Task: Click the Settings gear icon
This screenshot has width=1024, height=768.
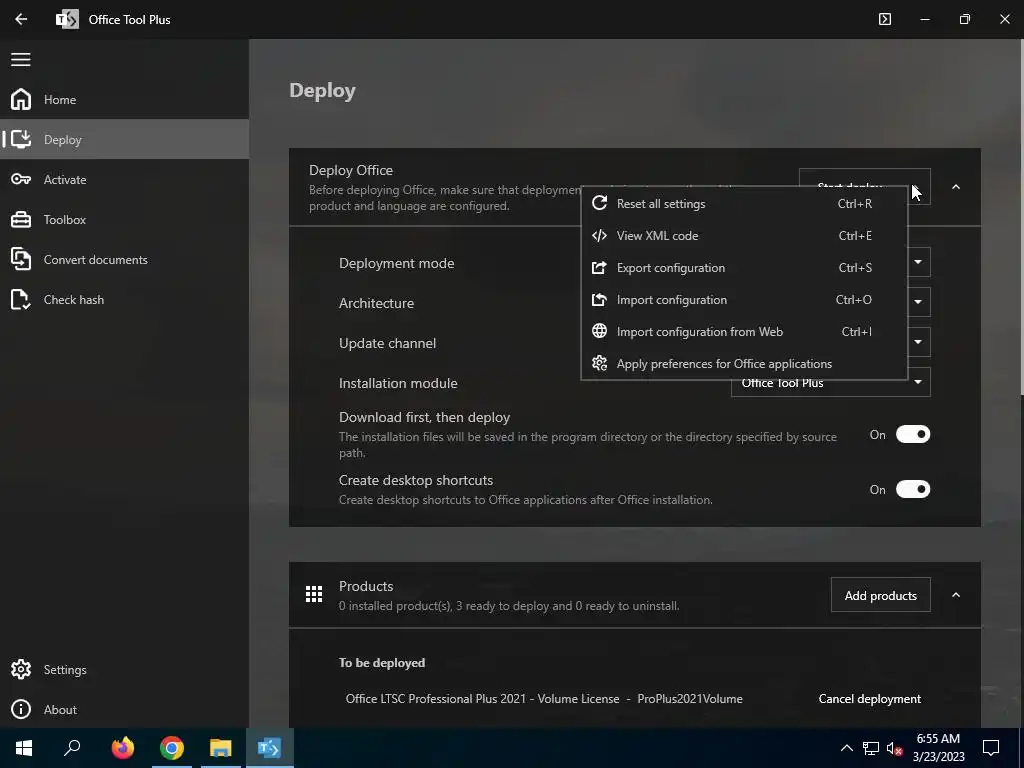Action: [x=21, y=669]
